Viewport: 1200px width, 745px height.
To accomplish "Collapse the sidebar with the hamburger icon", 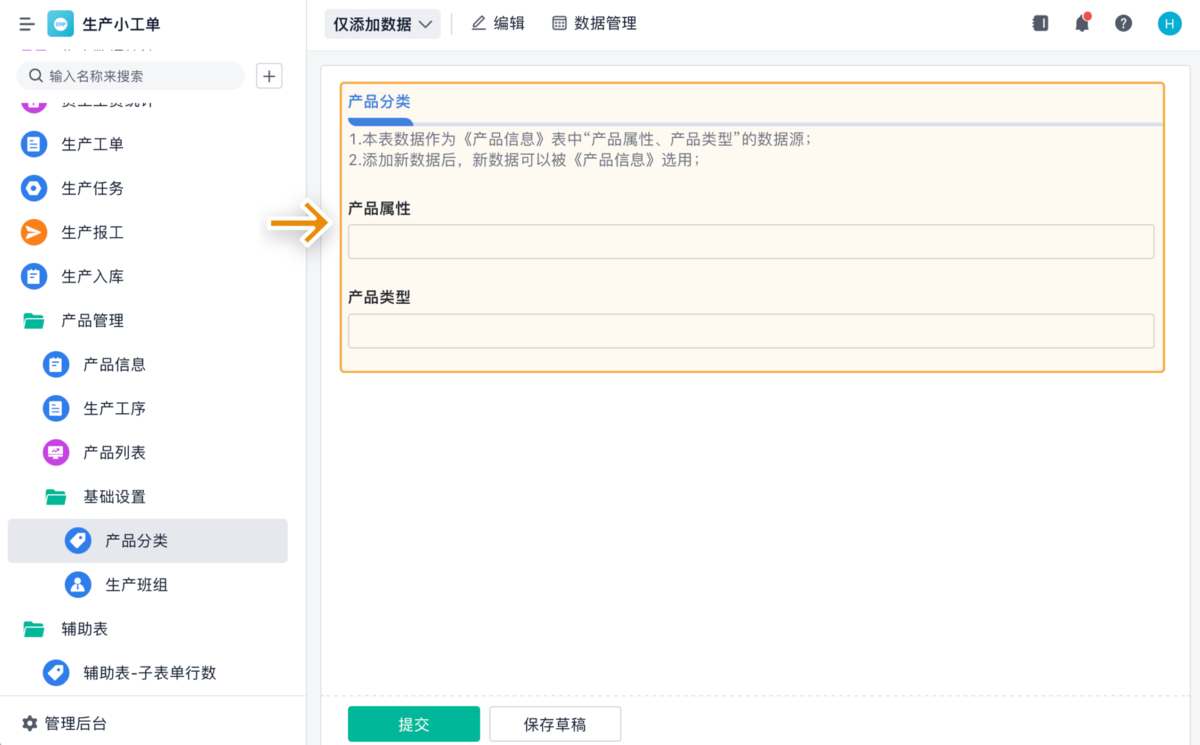I will point(27,24).
